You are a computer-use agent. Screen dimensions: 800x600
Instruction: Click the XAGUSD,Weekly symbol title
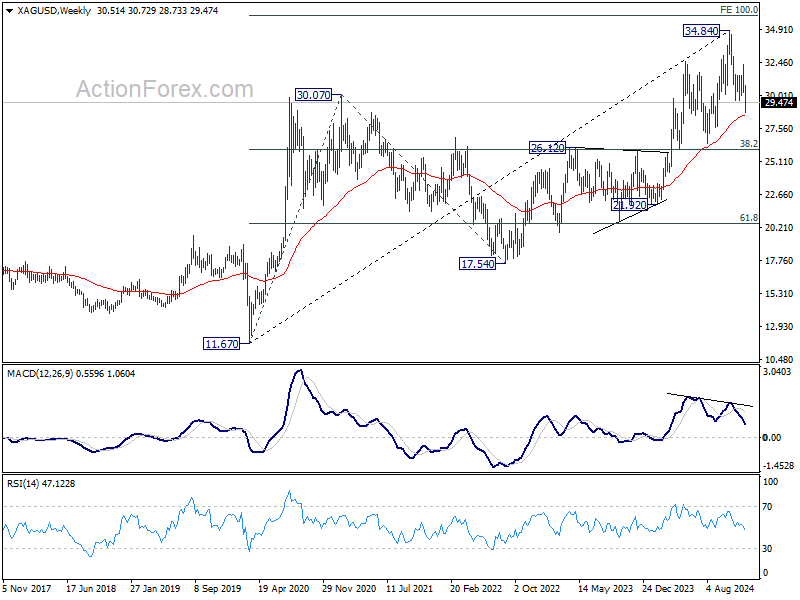coord(54,11)
